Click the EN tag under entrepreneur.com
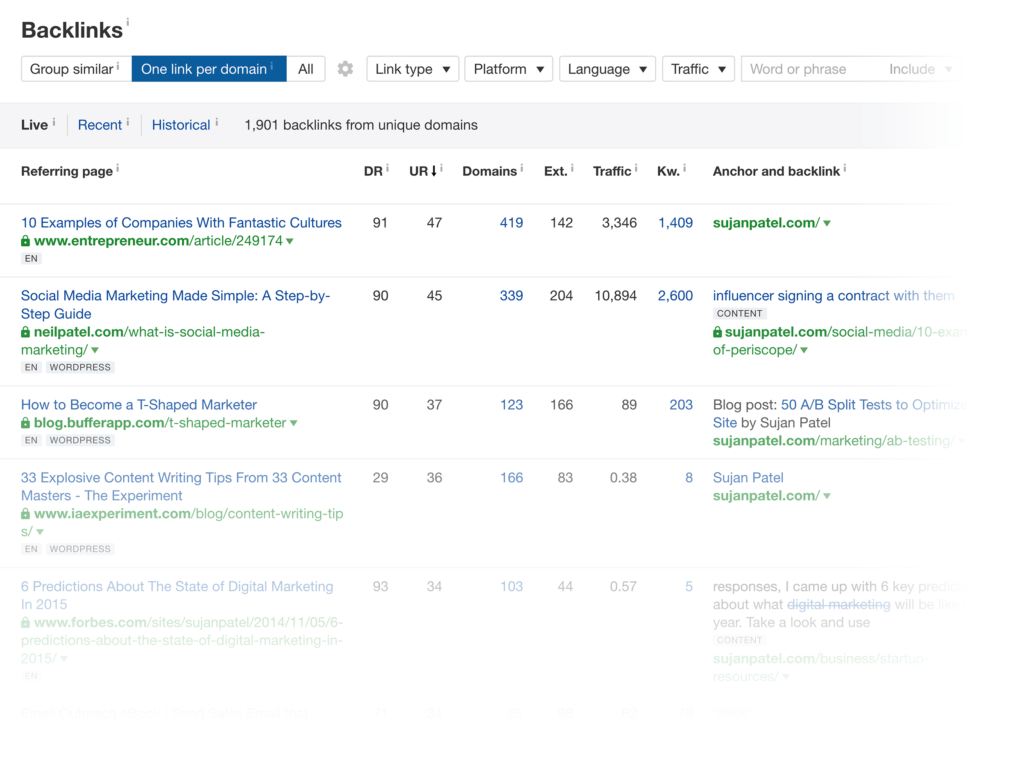Viewport: 1024px width, 761px height. [31, 258]
